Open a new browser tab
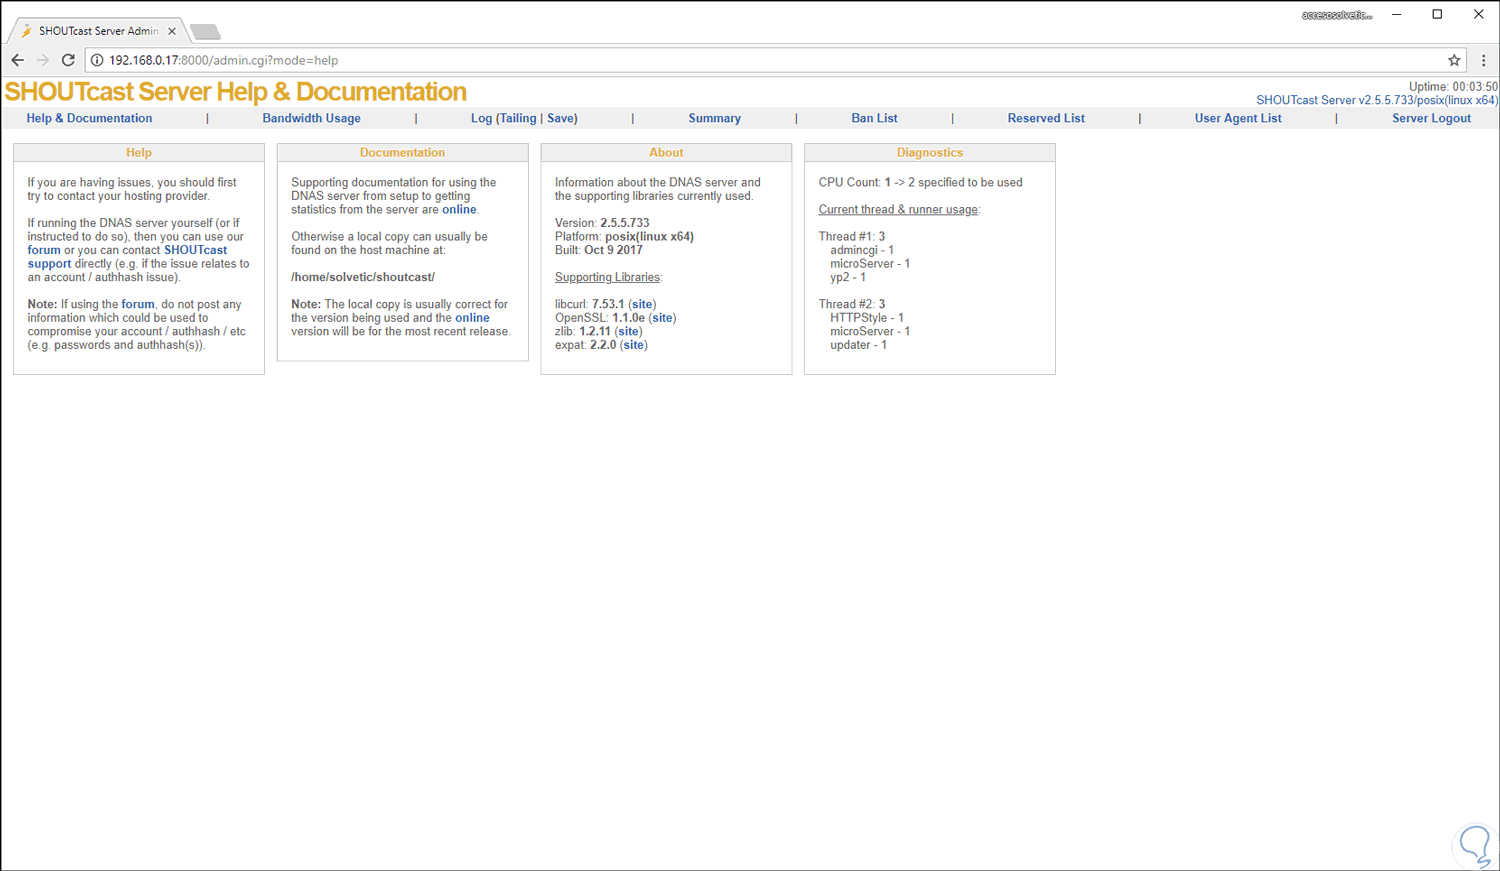1500x871 pixels. [x=205, y=32]
